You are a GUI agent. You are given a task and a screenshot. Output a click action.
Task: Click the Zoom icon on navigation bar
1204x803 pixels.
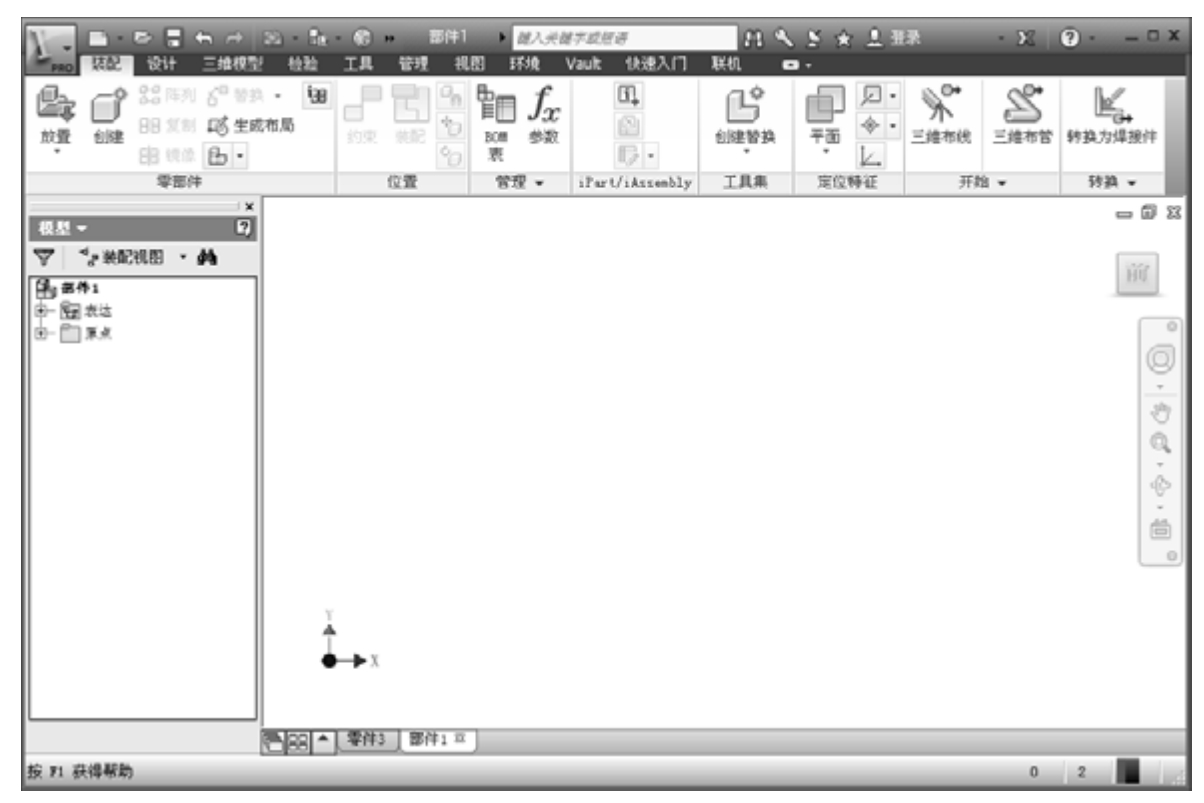(1161, 443)
